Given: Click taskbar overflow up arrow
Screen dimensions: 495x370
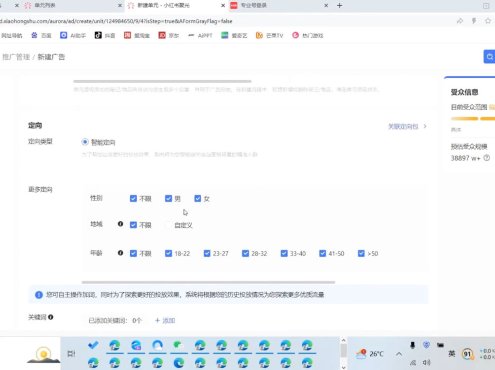Looking at the screenshot, I should coord(343,340).
